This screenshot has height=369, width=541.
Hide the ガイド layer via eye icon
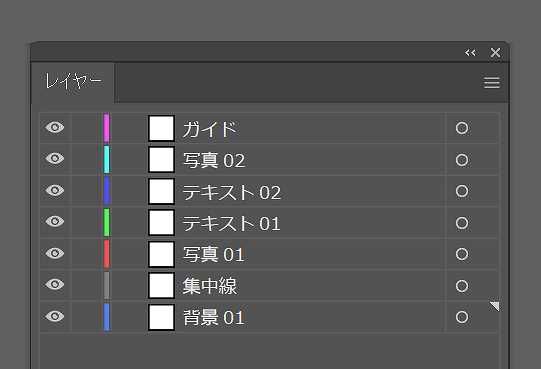(55, 127)
